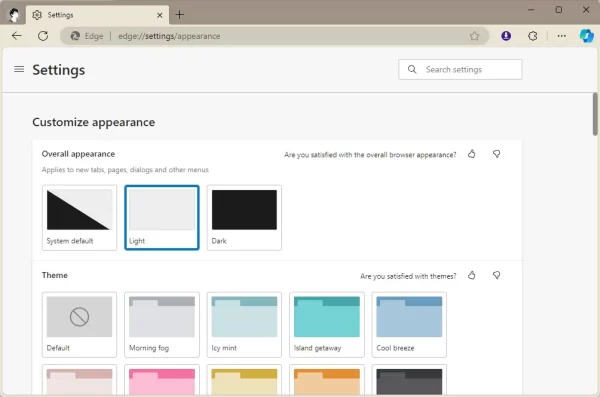Image resolution: width=600 pixels, height=397 pixels.
Task: Add this page to favorites (star icon)
Action: tap(474, 36)
